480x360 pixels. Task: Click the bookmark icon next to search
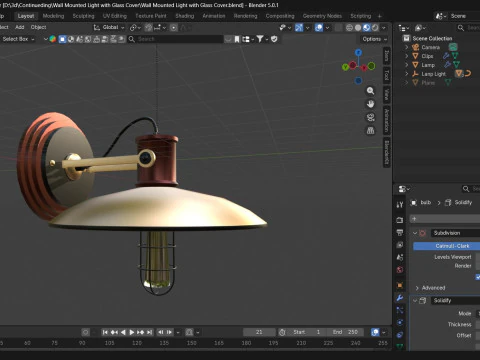pyautogui.click(x=237, y=39)
